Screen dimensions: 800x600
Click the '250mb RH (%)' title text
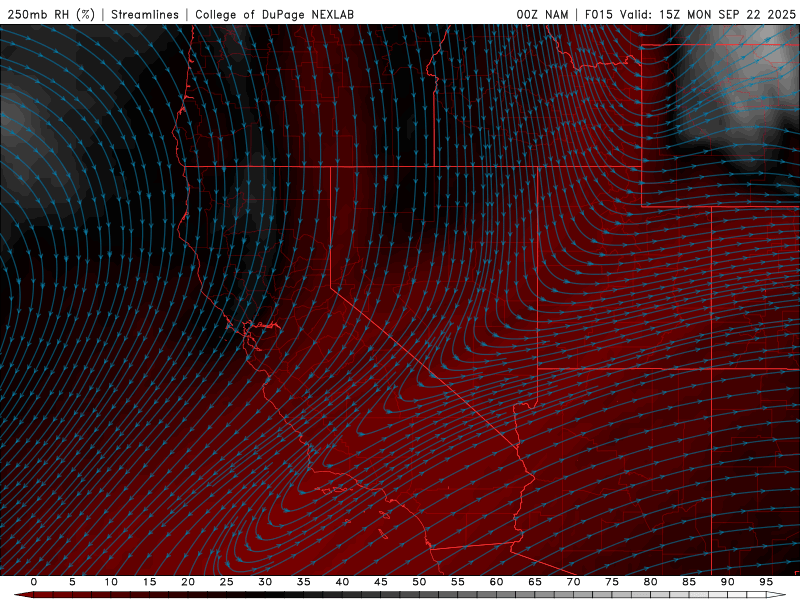point(51,14)
